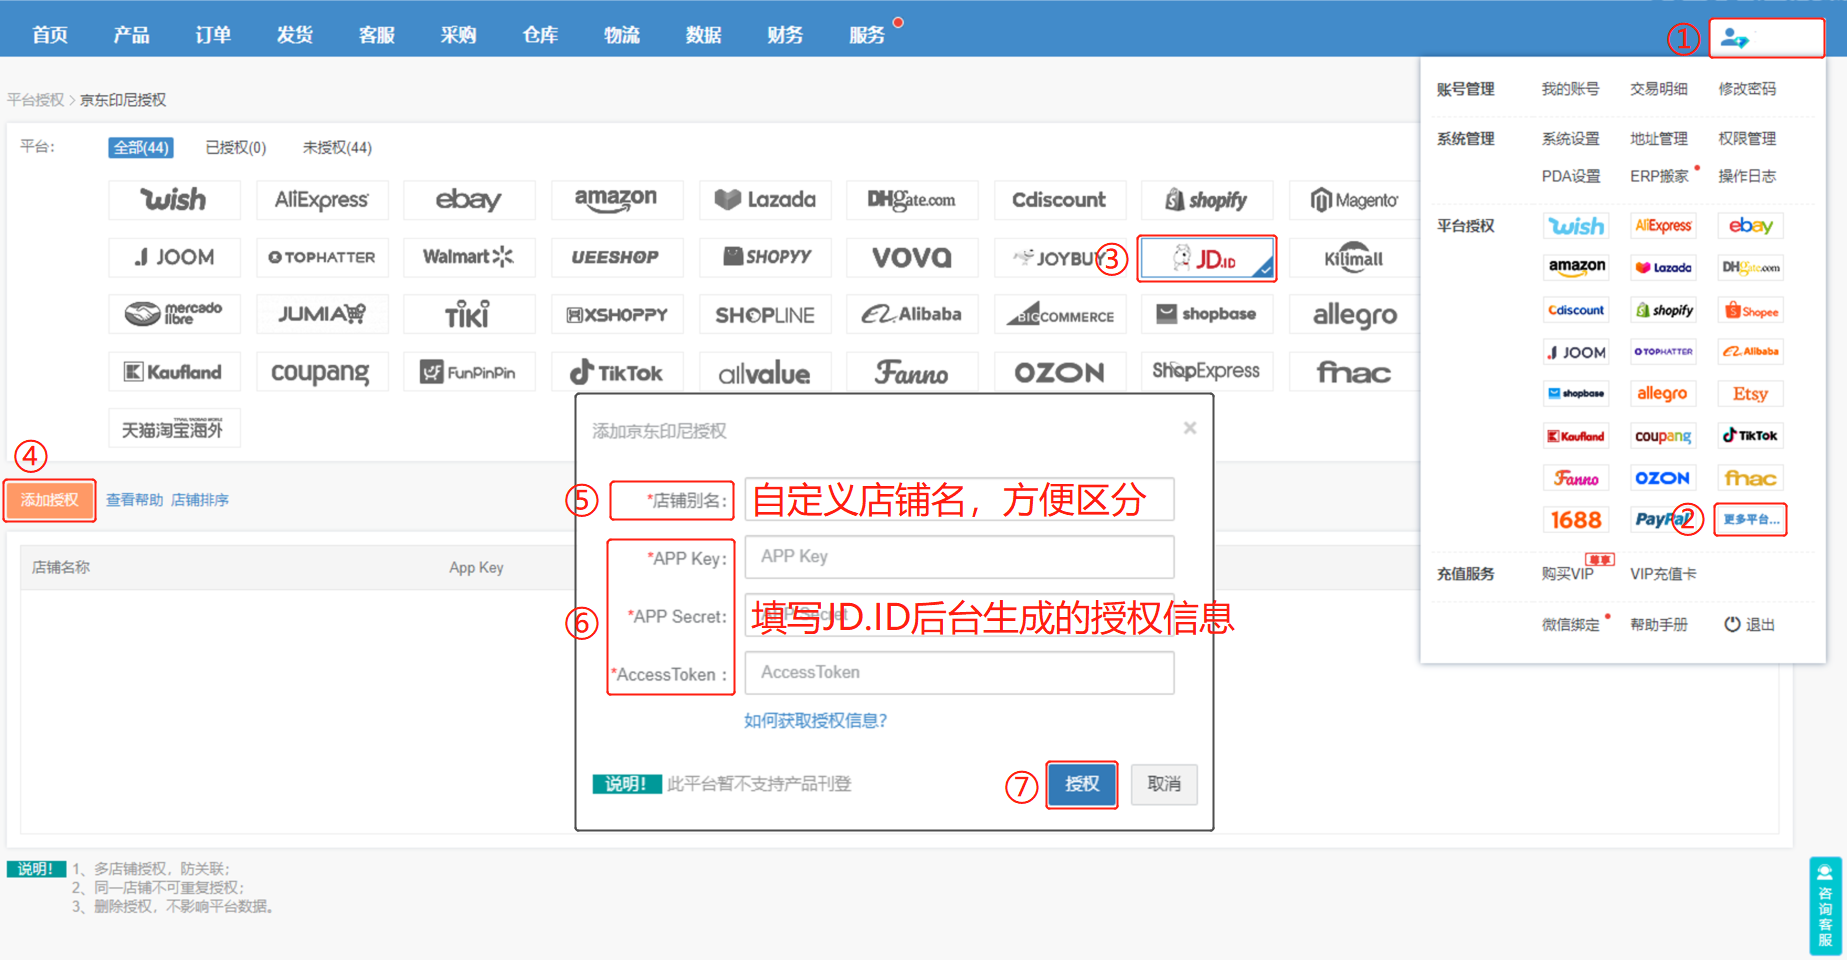
Task: Select the 天猫淘宝海外 platform tile
Action: point(174,429)
